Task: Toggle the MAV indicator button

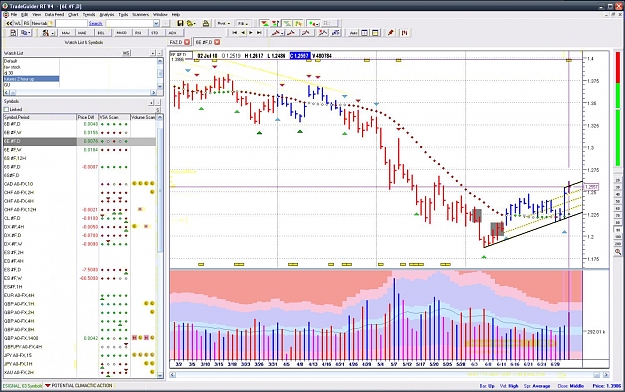Action: tap(65, 33)
